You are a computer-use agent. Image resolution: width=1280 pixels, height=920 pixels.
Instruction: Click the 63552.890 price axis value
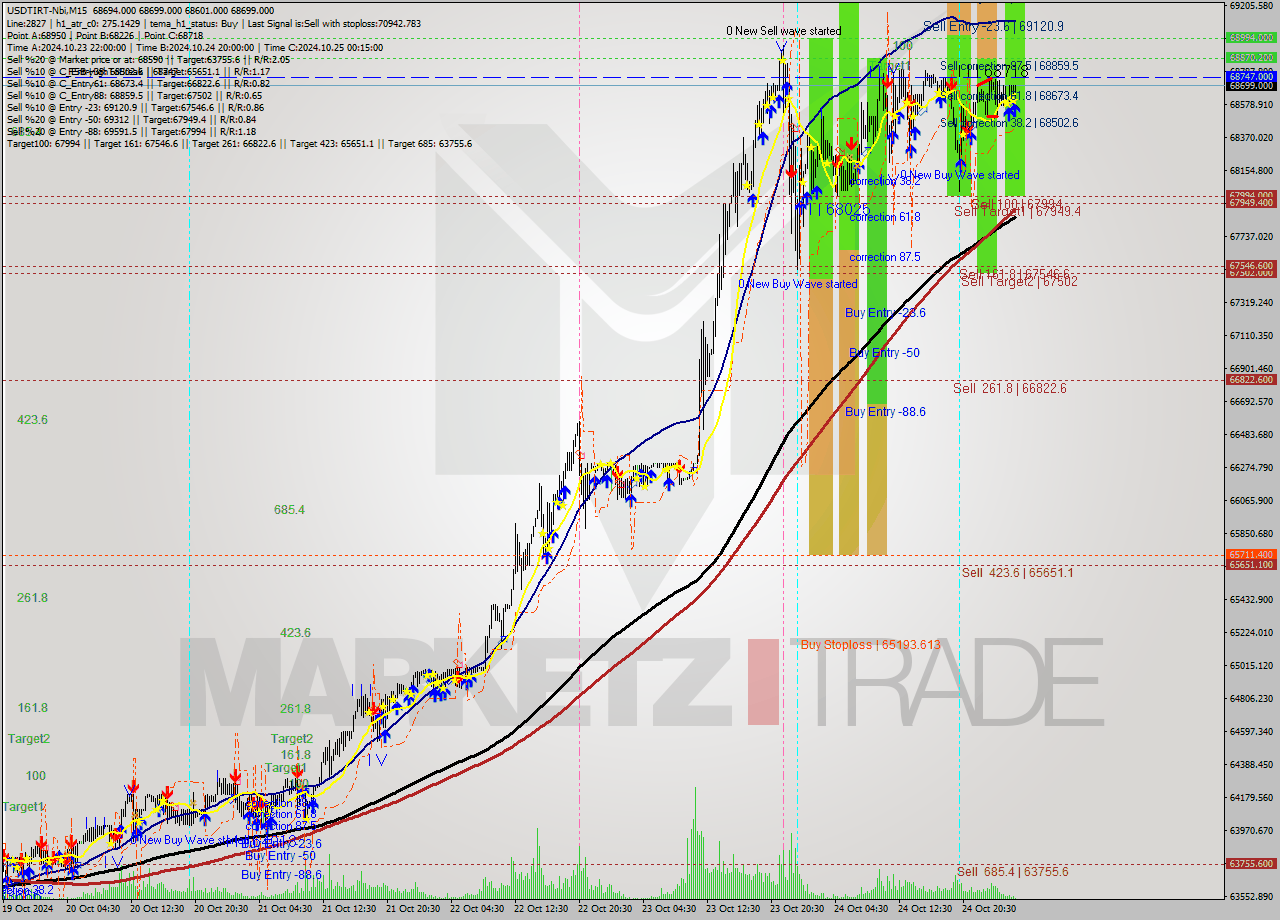(x=1251, y=896)
